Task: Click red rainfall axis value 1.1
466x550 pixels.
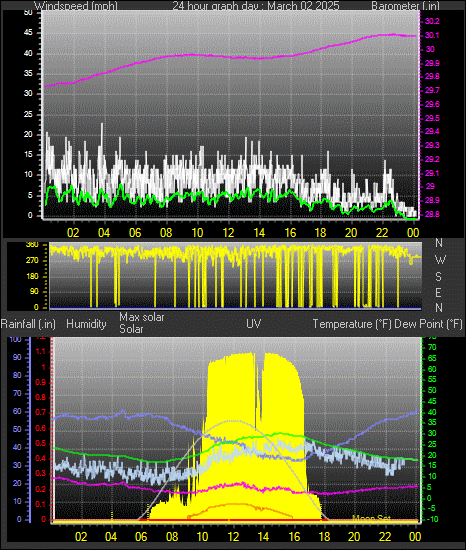Action: (41, 351)
